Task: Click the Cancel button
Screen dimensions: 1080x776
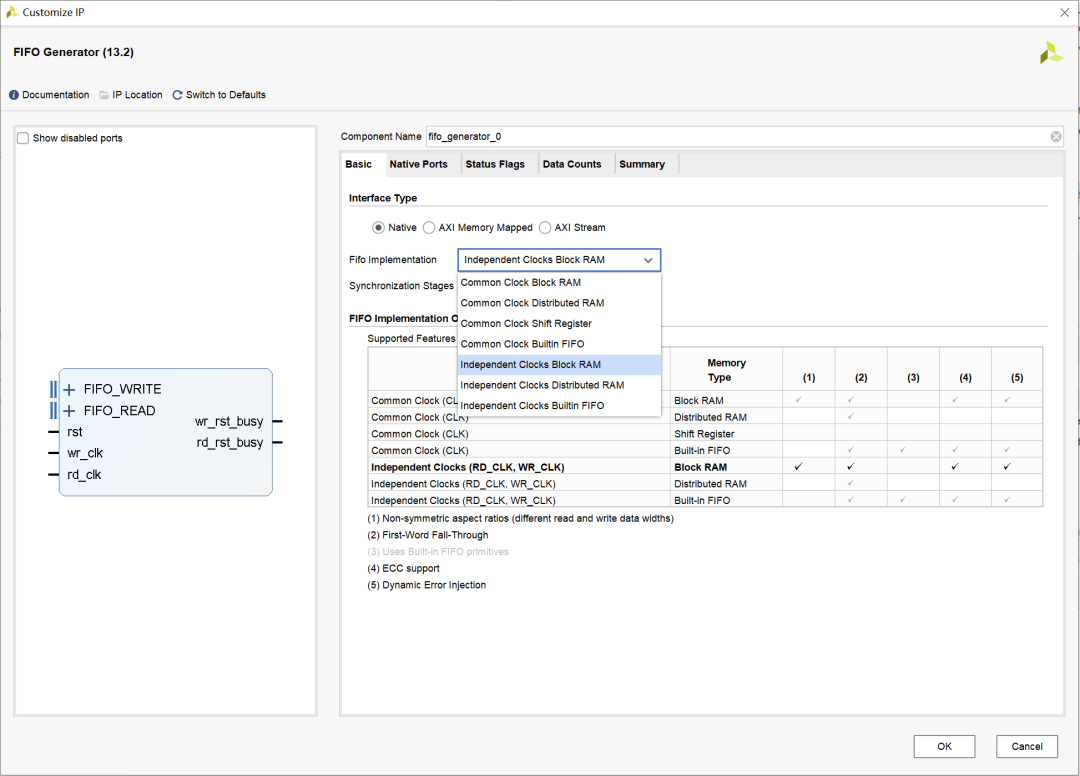Action: pos(1027,746)
